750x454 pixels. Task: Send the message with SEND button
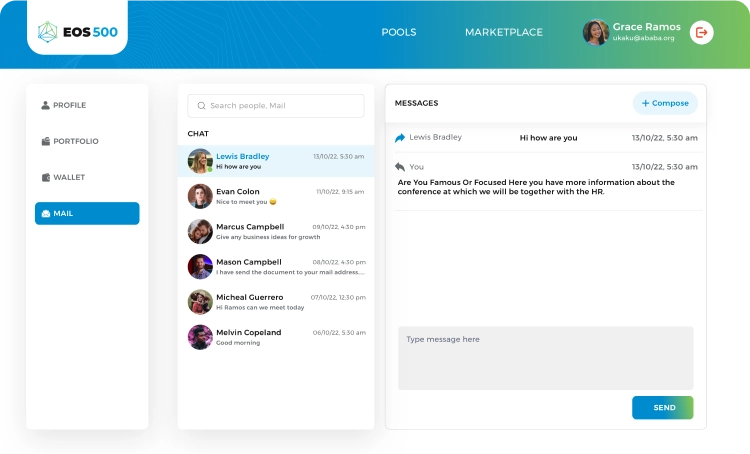(x=662, y=408)
